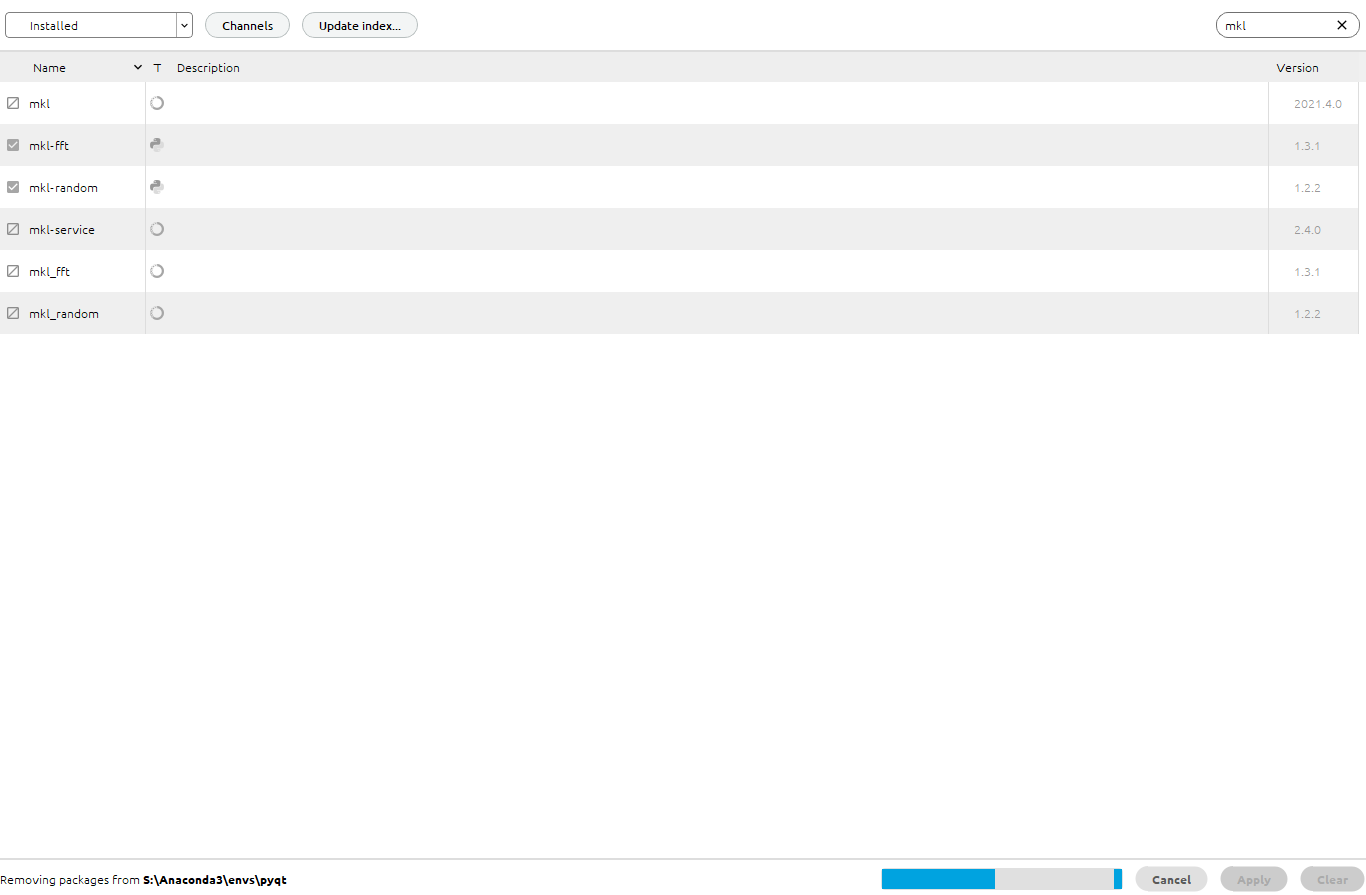The height and width of the screenshot is (895, 1366).
Task: Click the spinner type icon for mkl-service
Action: pyautogui.click(x=157, y=229)
